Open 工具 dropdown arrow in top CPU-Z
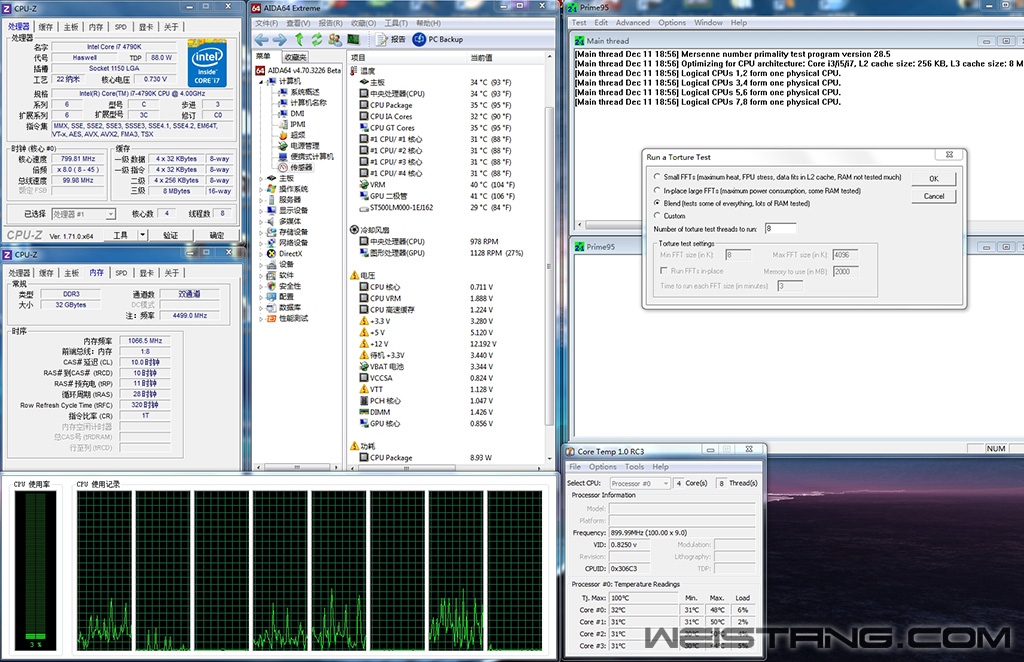The width and height of the screenshot is (1024, 662). tap(142, 235)
